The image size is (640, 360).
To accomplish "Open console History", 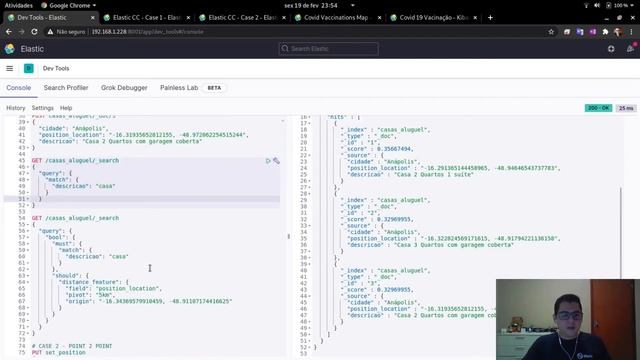I will coord(16,108).
